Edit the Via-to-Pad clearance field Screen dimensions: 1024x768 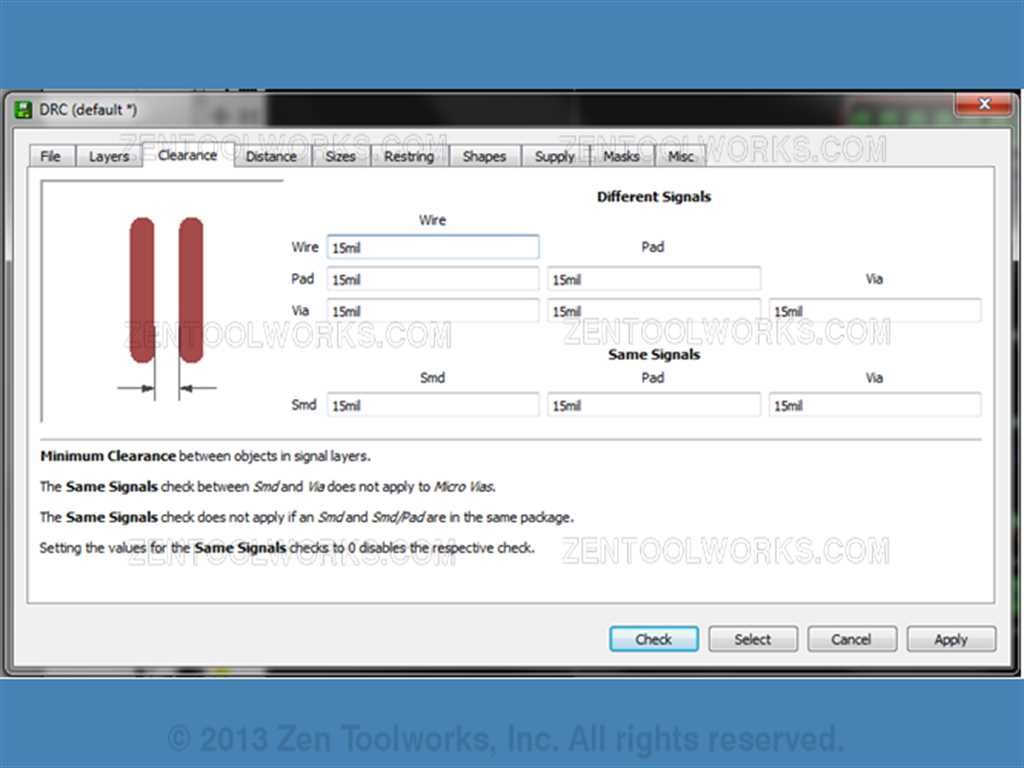pos(654,311)
